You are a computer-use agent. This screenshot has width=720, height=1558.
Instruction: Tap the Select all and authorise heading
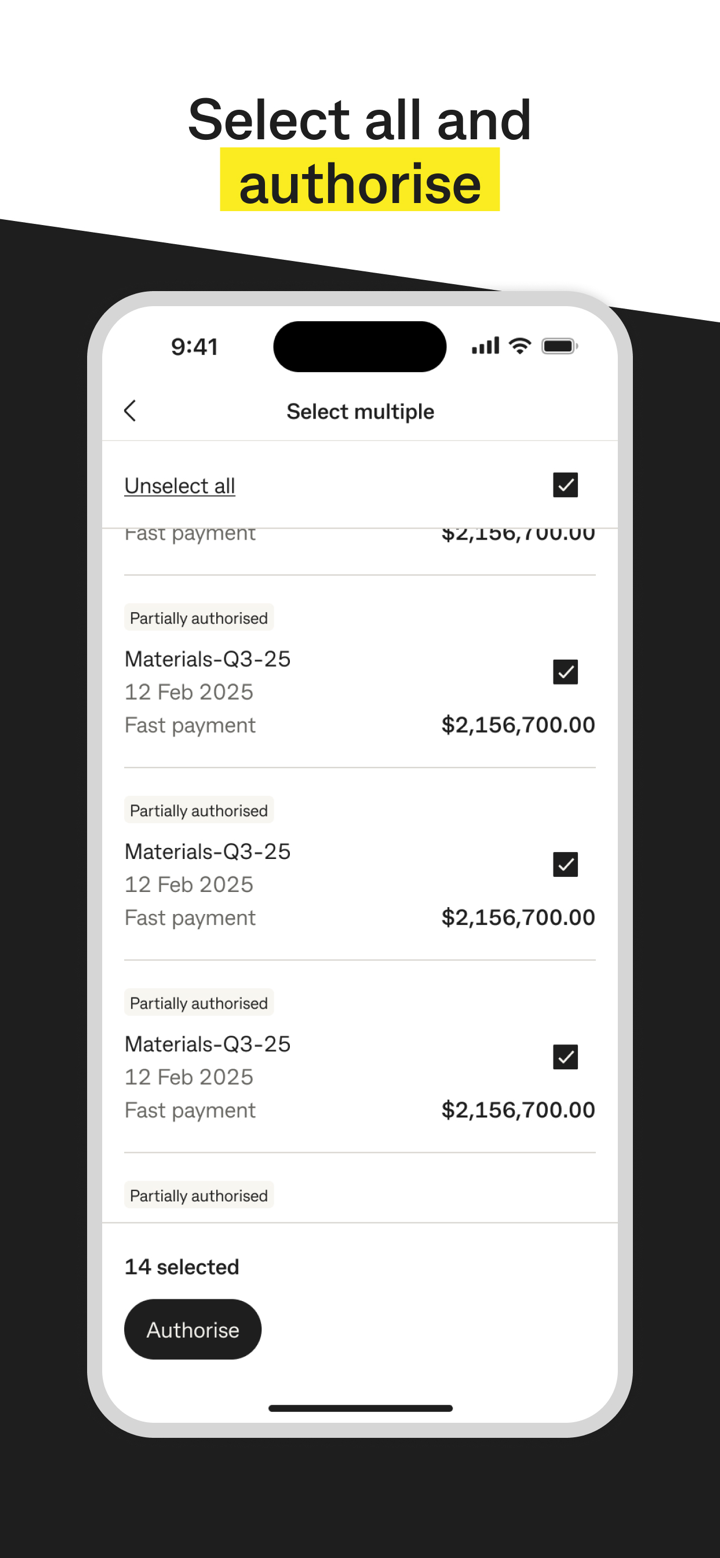360,151
